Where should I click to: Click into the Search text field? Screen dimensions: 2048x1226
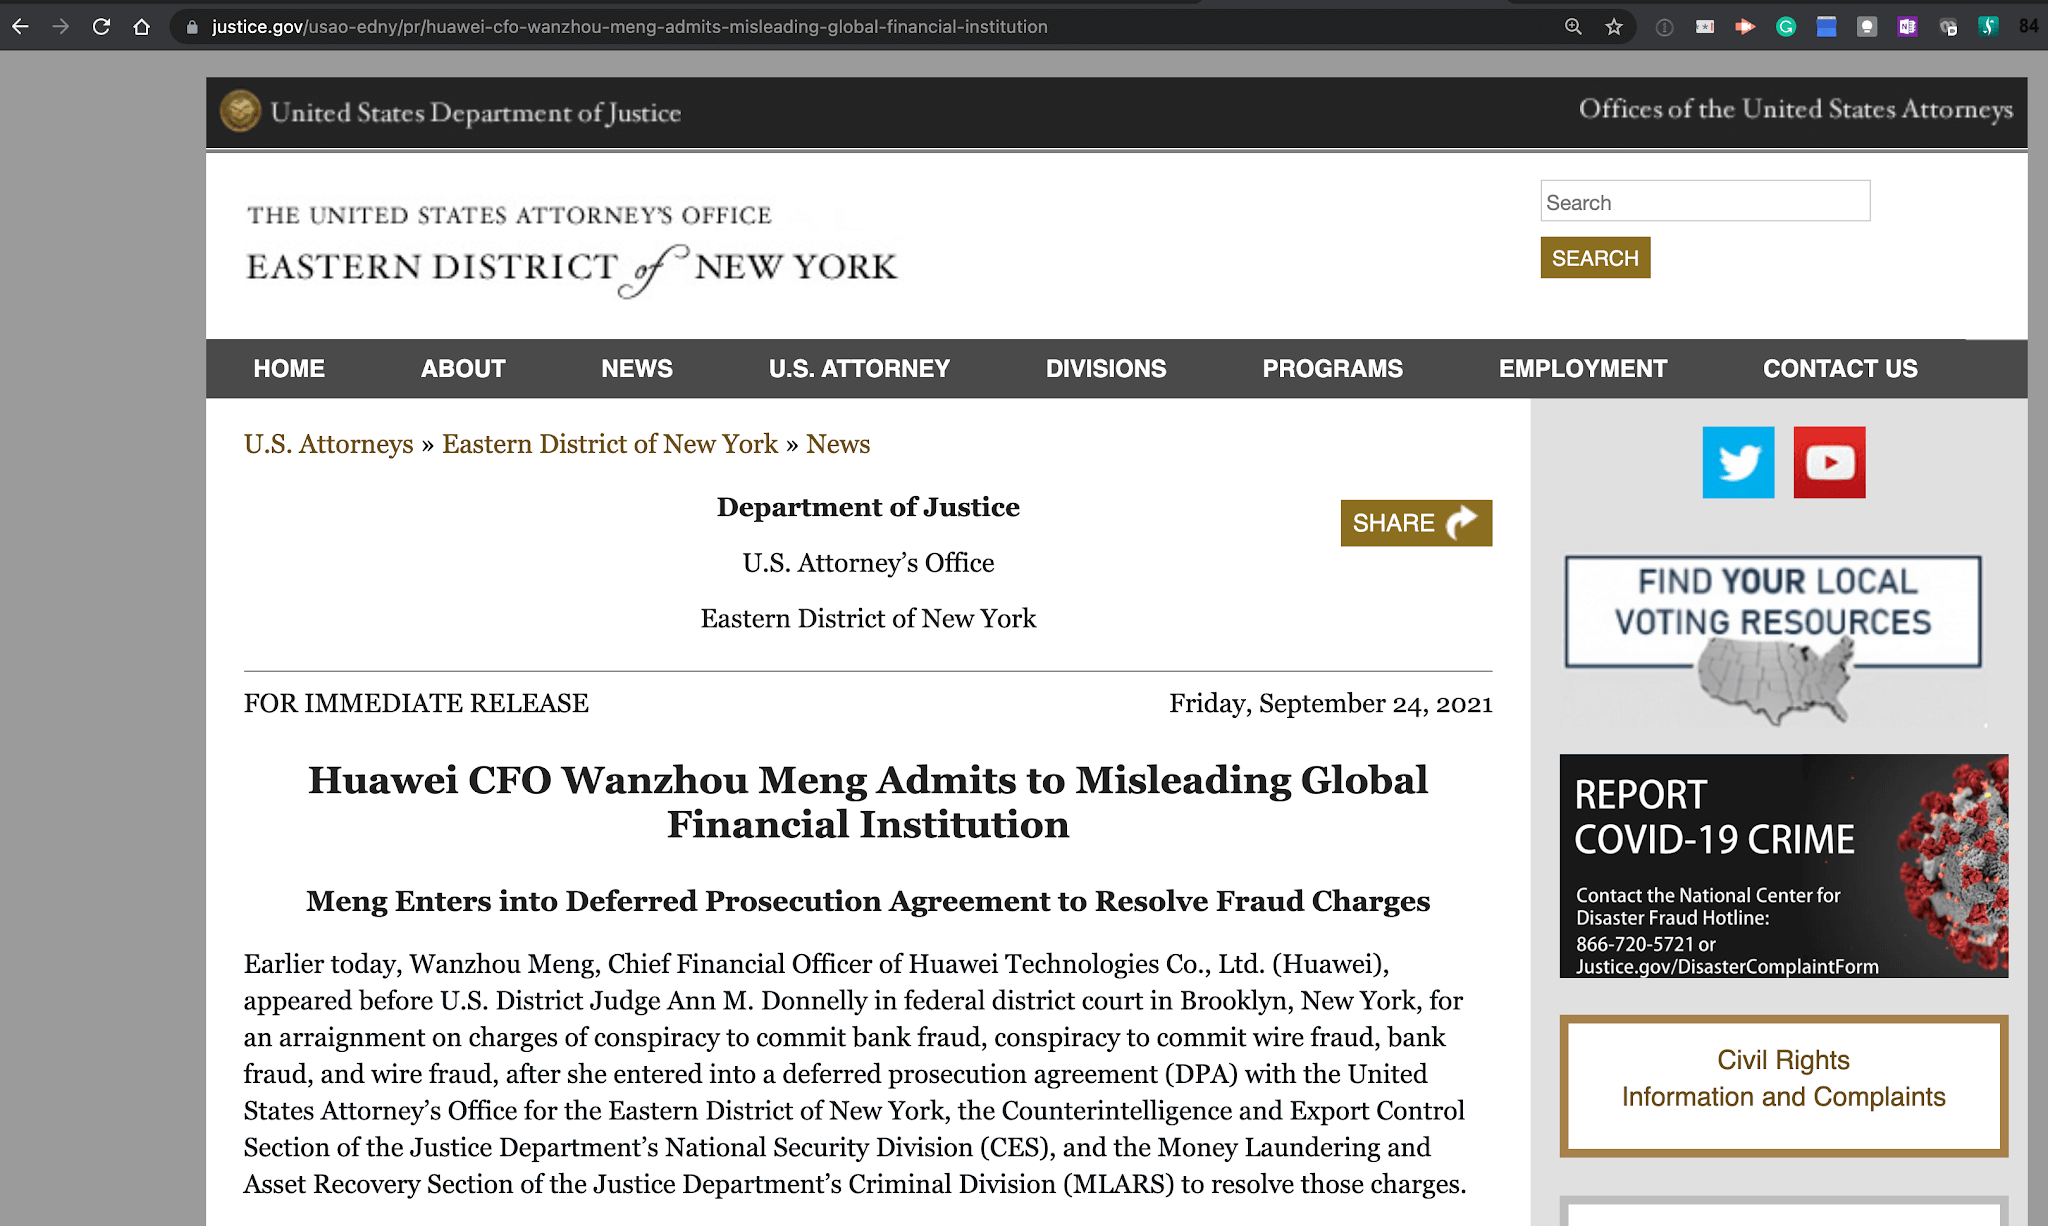click(x=1704, y=202)
